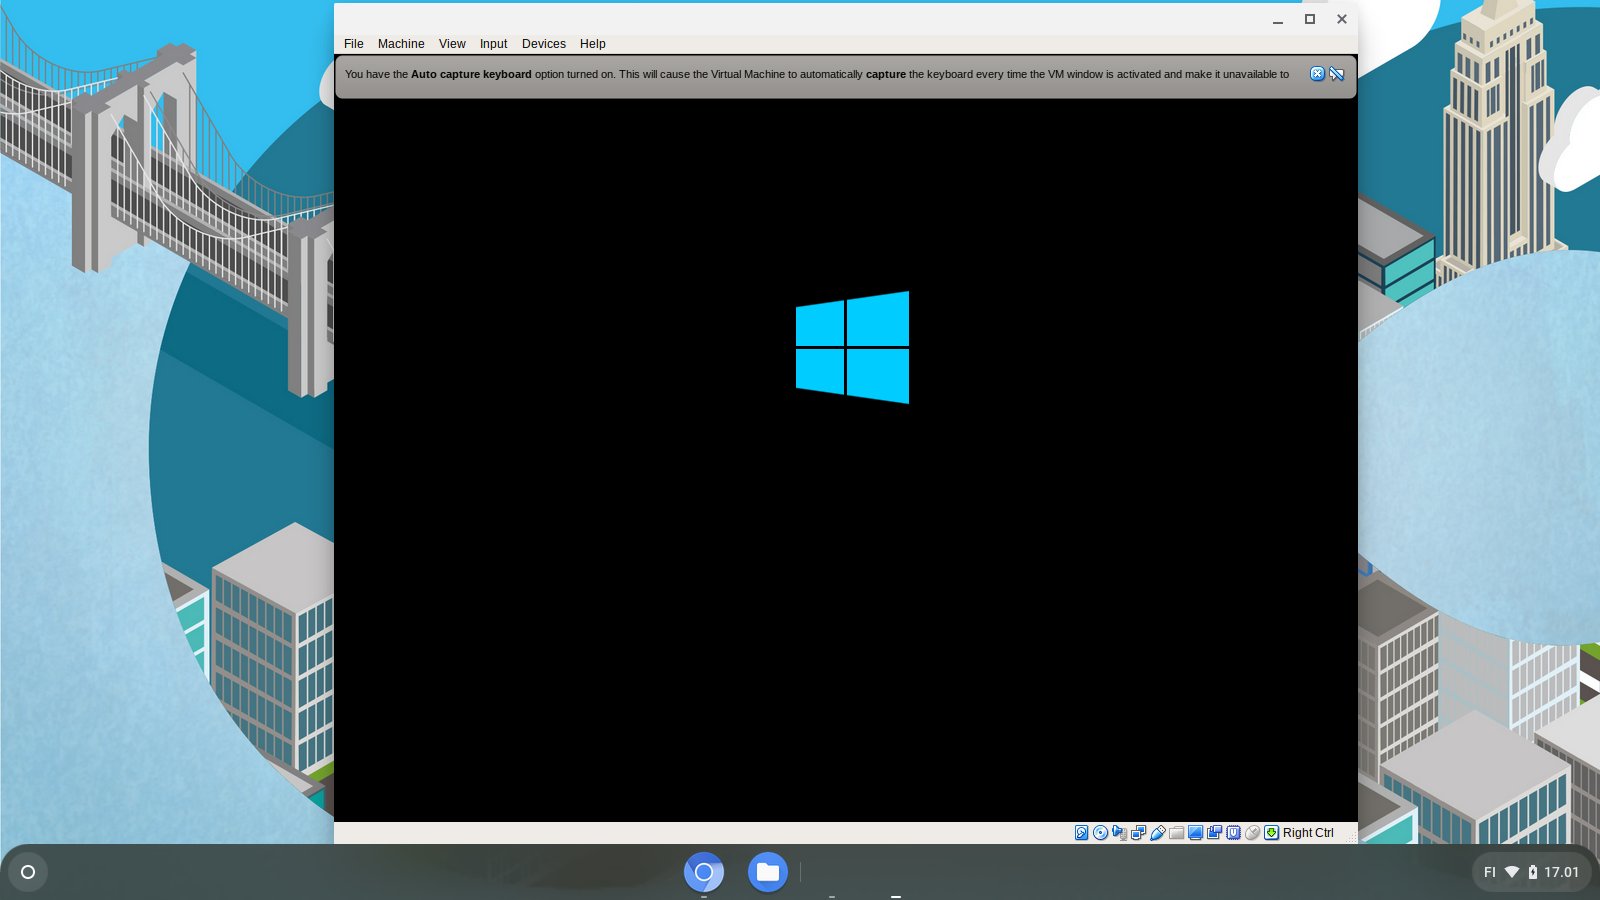Click the Auto capture keyboard notification text

click(817, 74)
